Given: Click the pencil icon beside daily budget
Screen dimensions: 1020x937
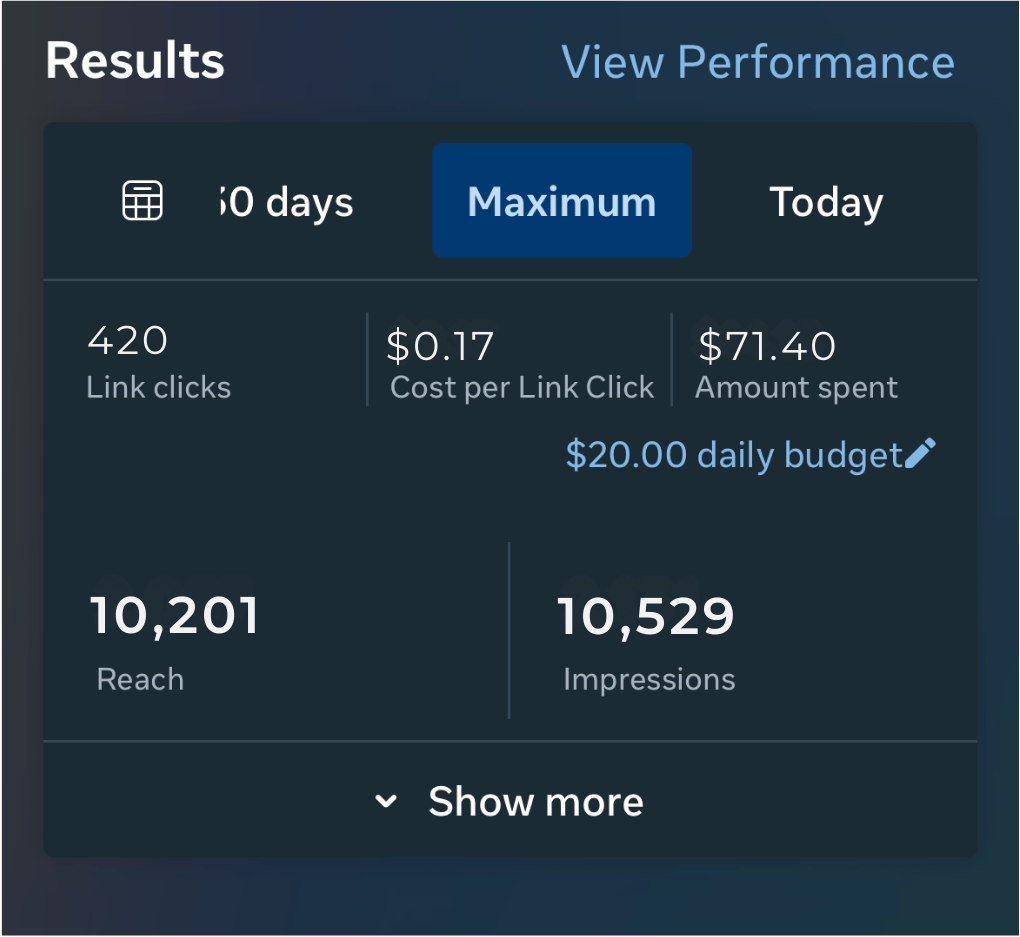Looking at the screenshot, I should (x=921, y=454).
